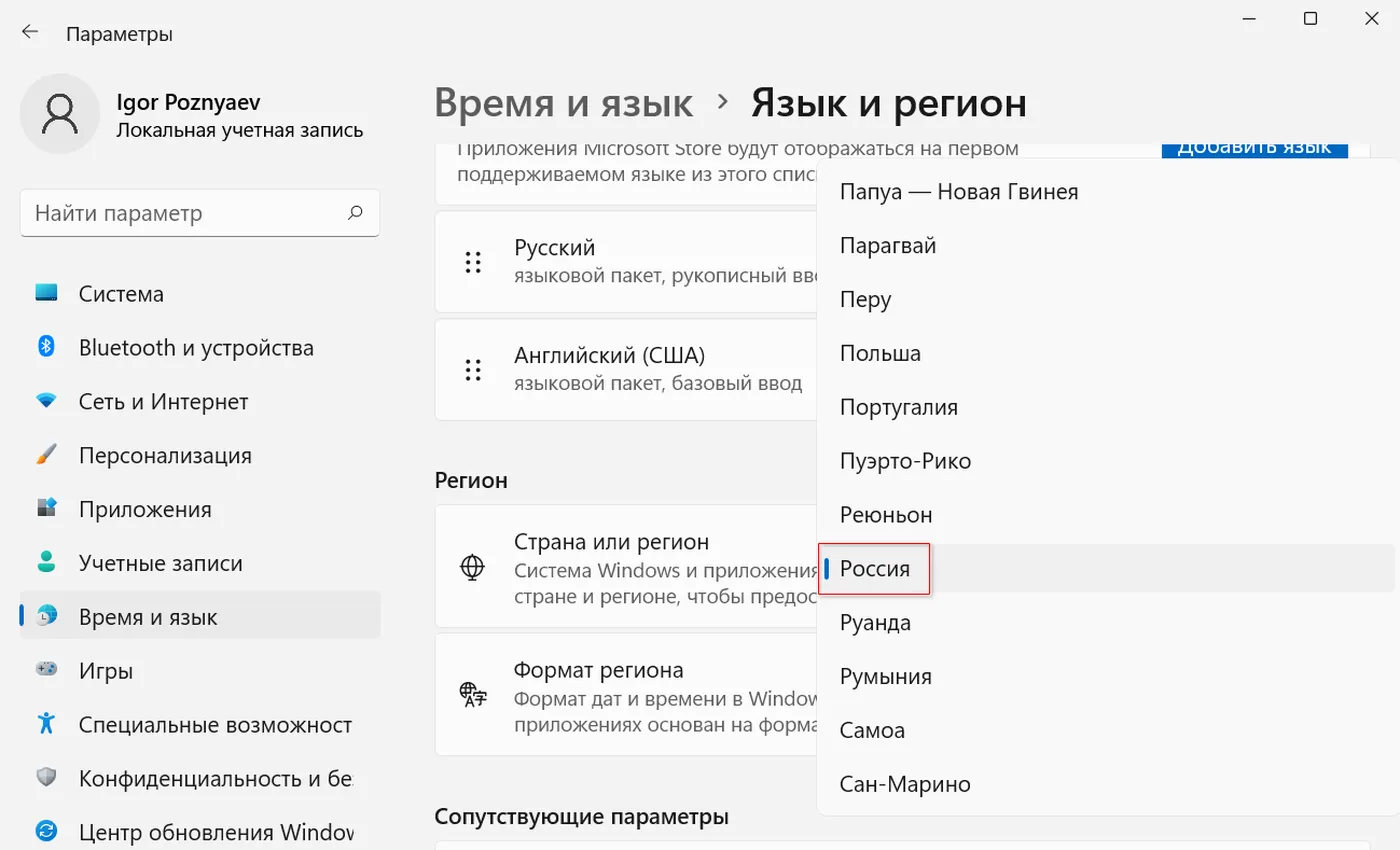Pick Португалия in country list
Screen dimensions: 1400x850
(x=898, y=407)
